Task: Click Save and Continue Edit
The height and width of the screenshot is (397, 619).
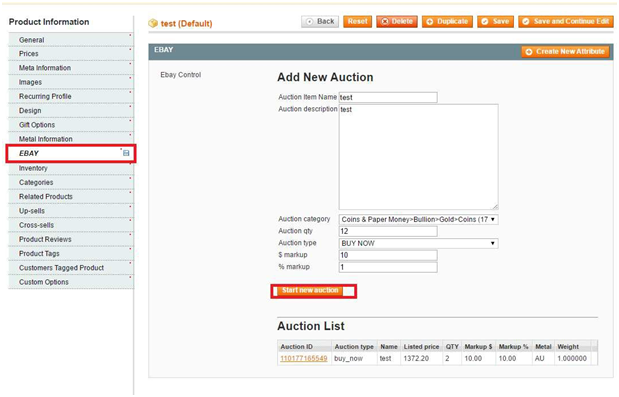Action: (x=566, y=21)
